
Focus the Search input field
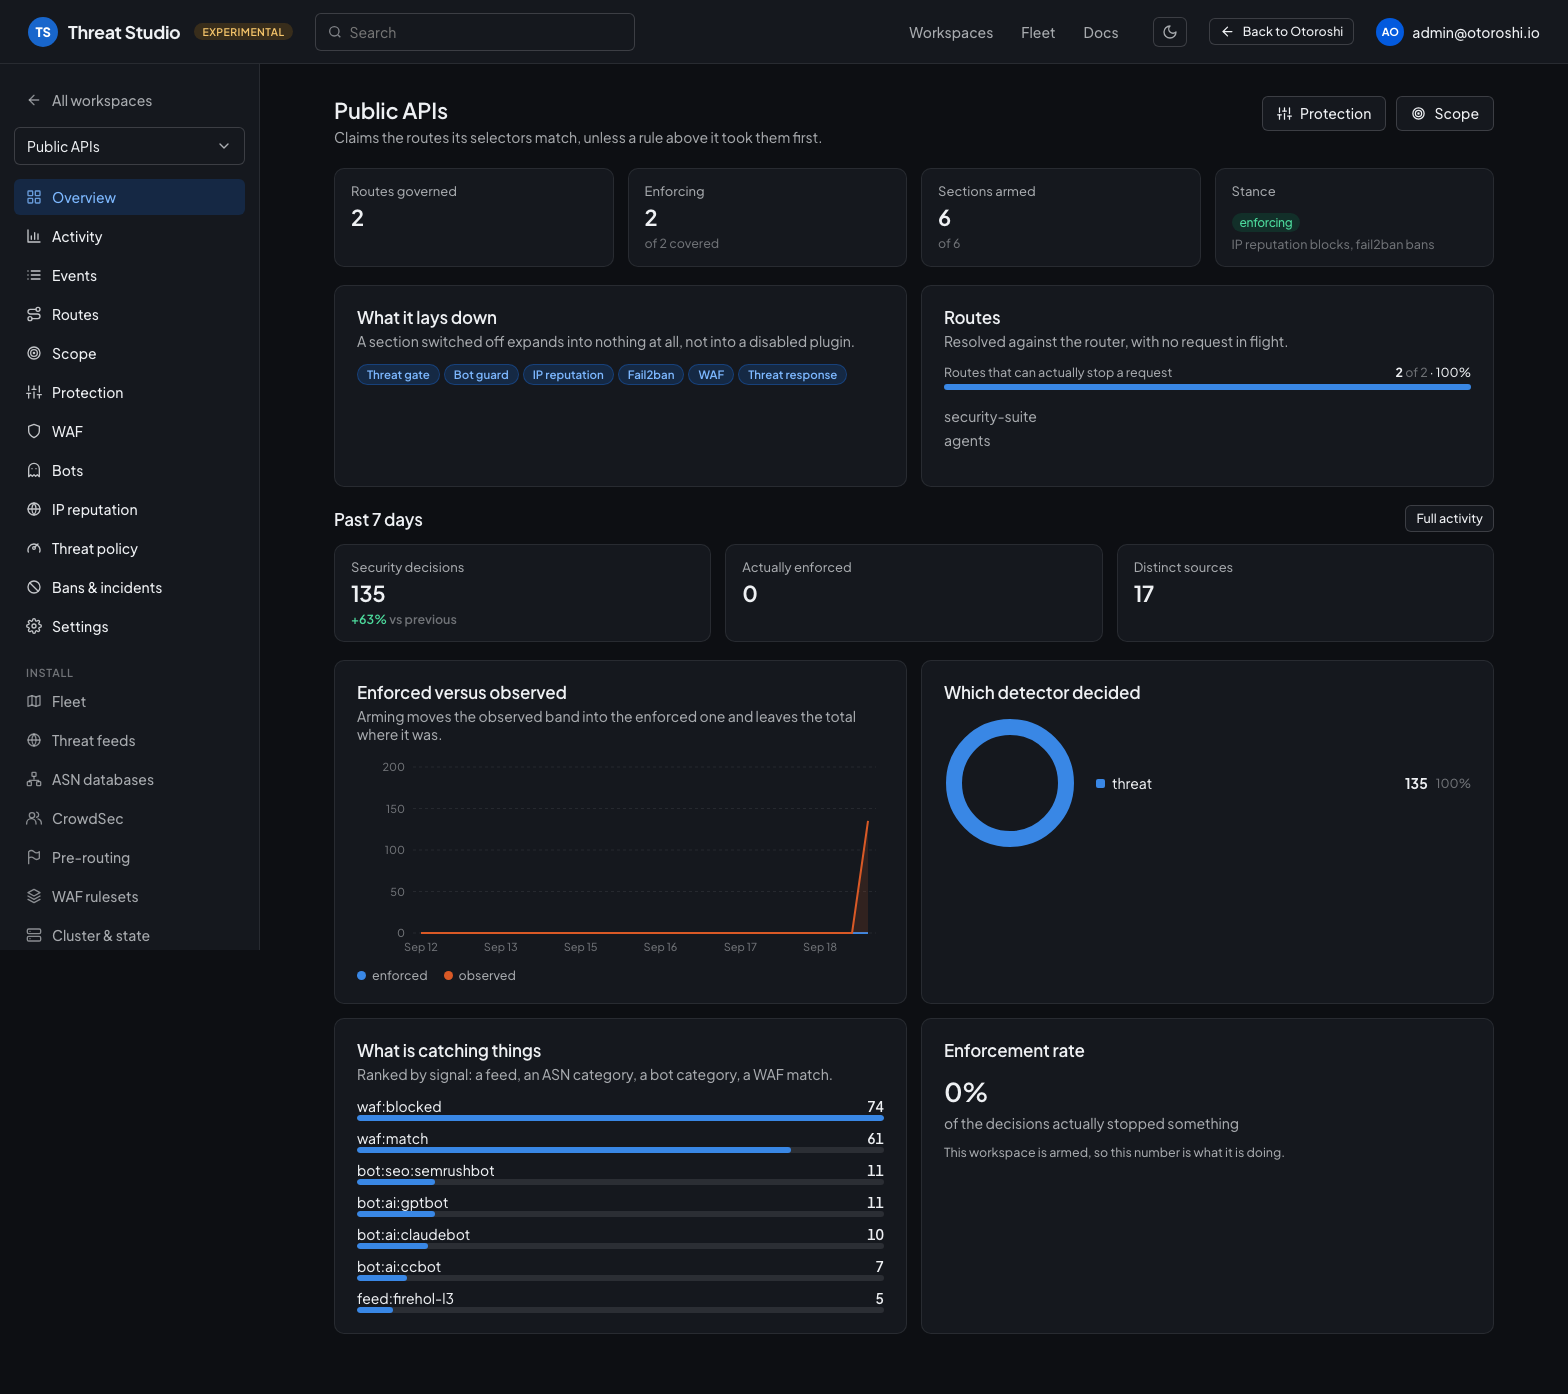pyautogui.click(x=474, y=32)
